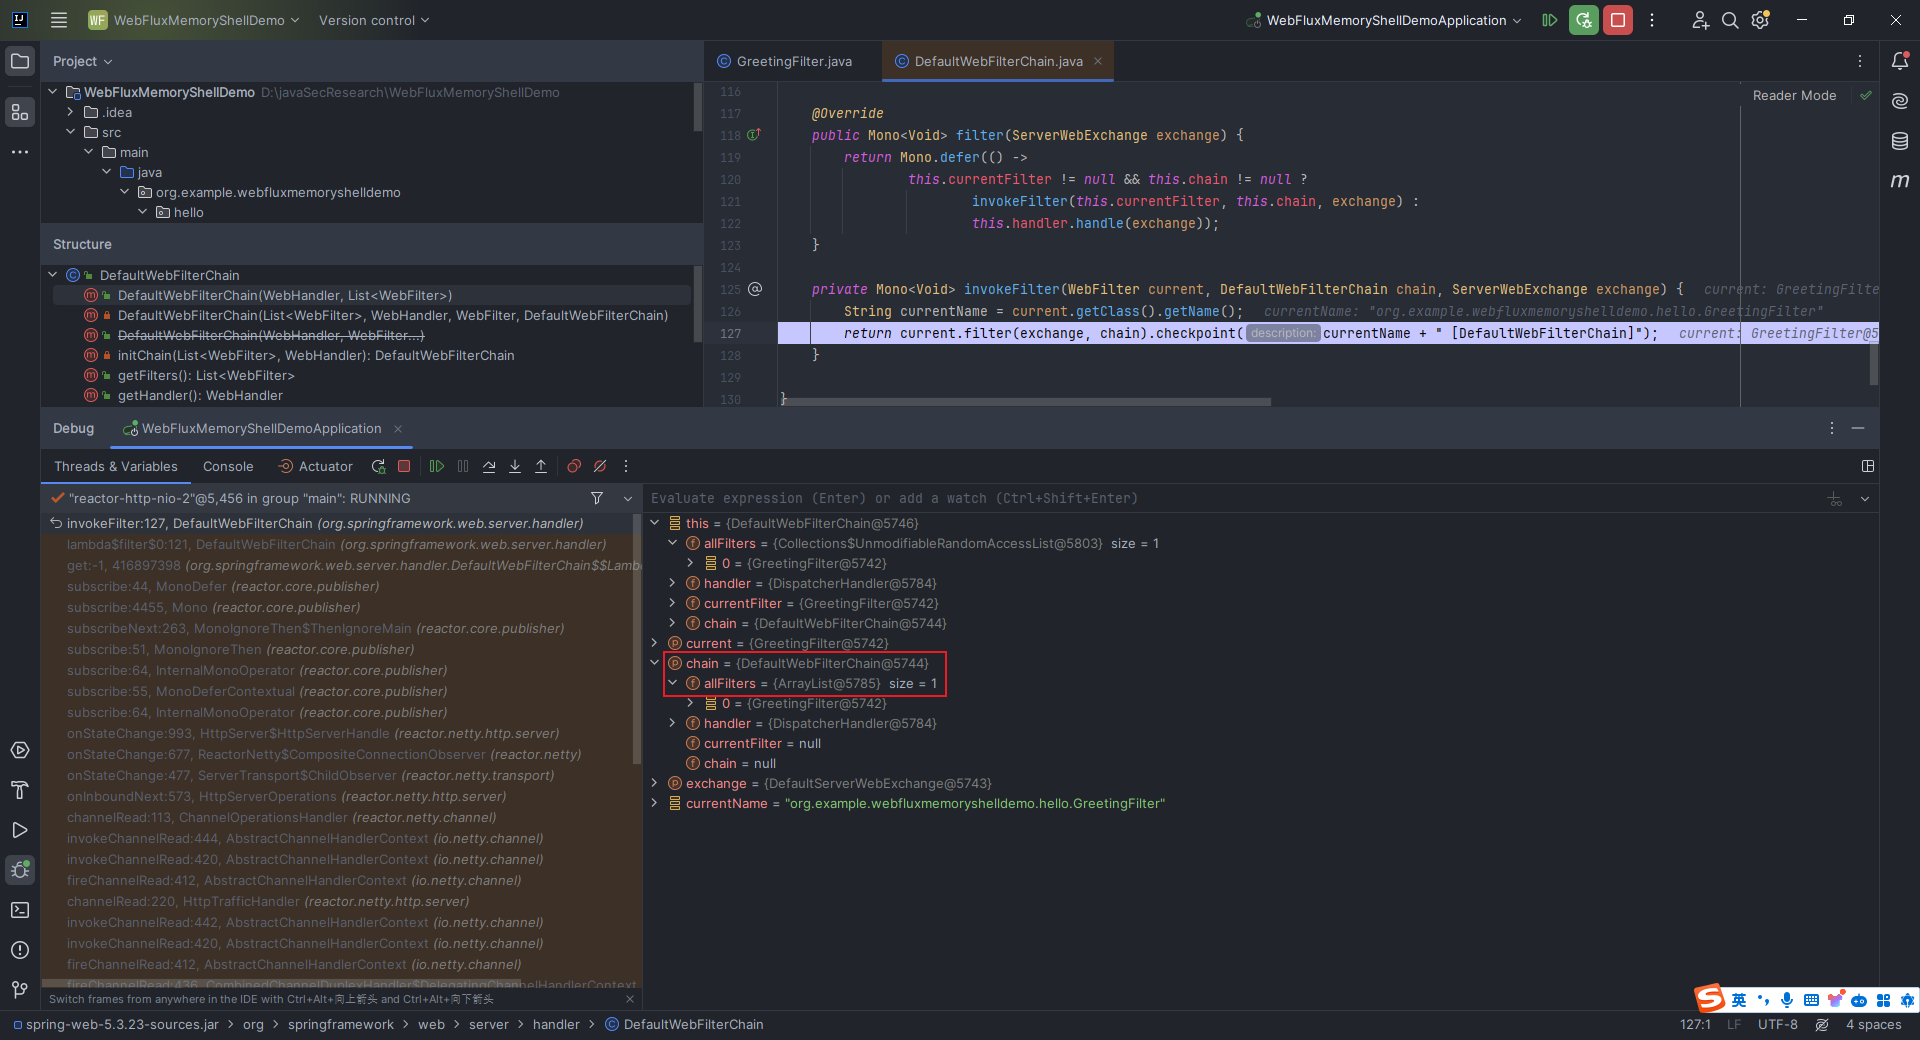Click Step Over in debug toolbar
This screenshot has height=1040, width=1920.
tap(489, 466)
